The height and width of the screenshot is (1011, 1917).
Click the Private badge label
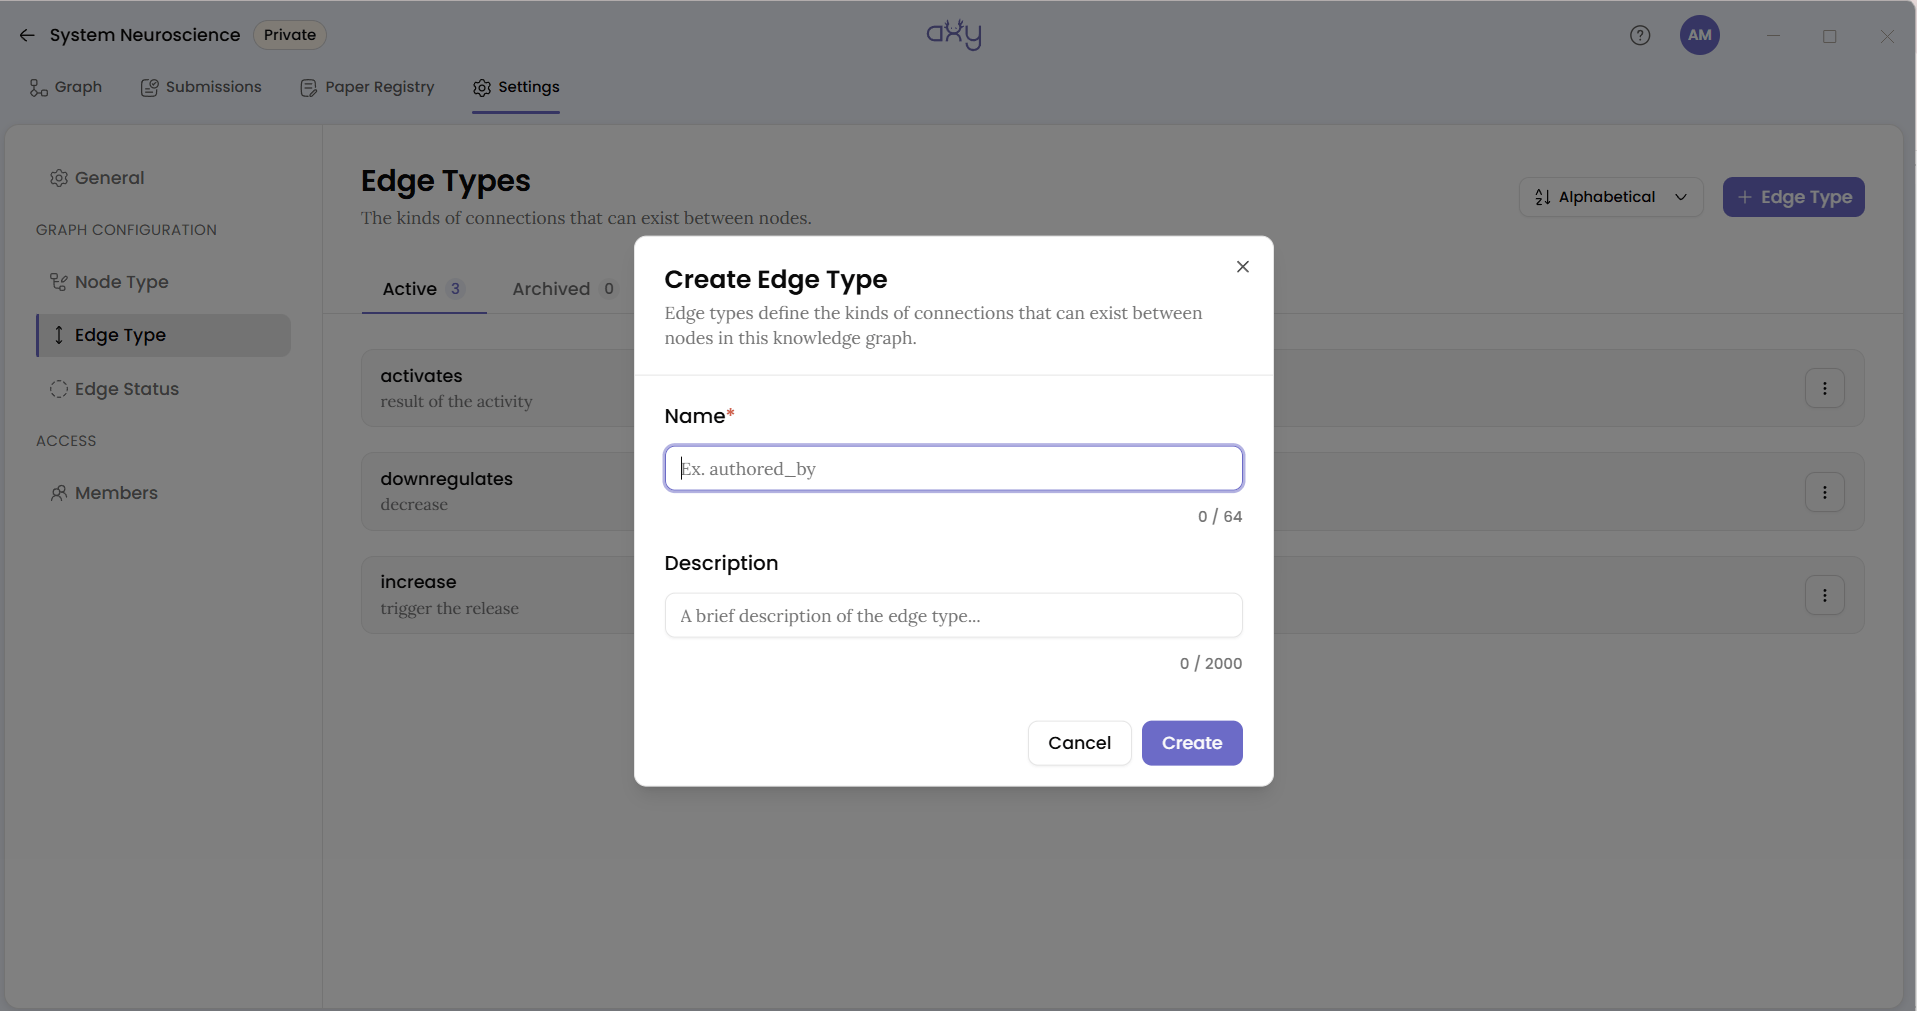290,35
